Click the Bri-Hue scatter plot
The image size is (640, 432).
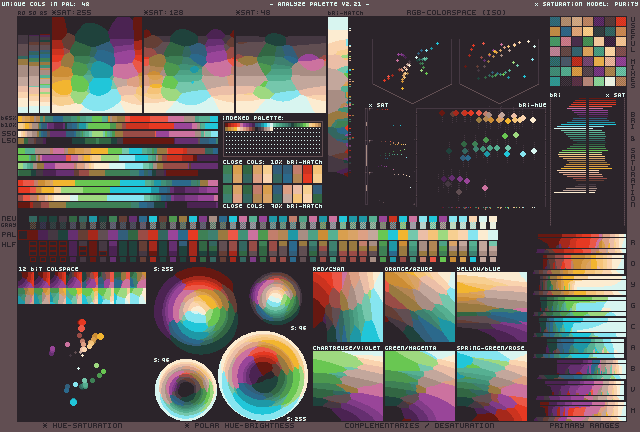tap(480, 150)
